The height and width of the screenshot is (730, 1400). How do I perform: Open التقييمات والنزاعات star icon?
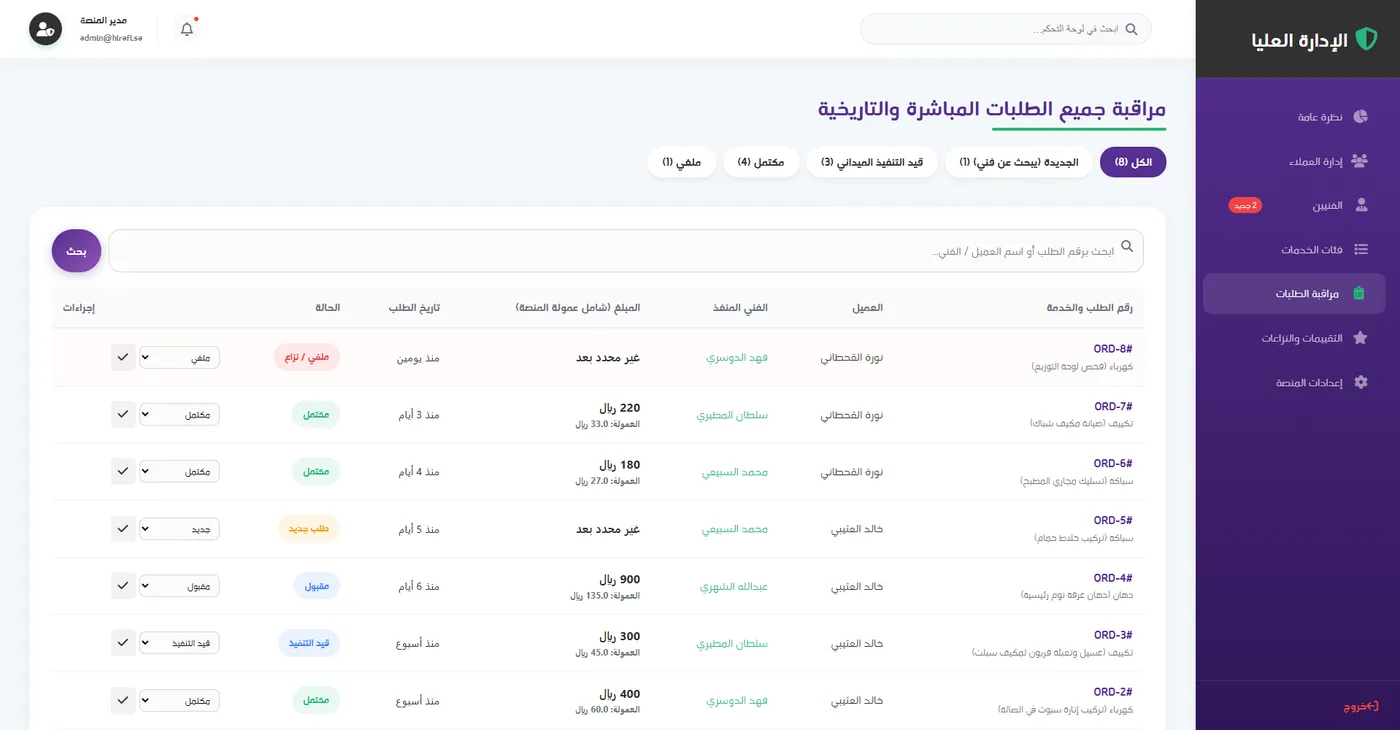(1360, 338)
